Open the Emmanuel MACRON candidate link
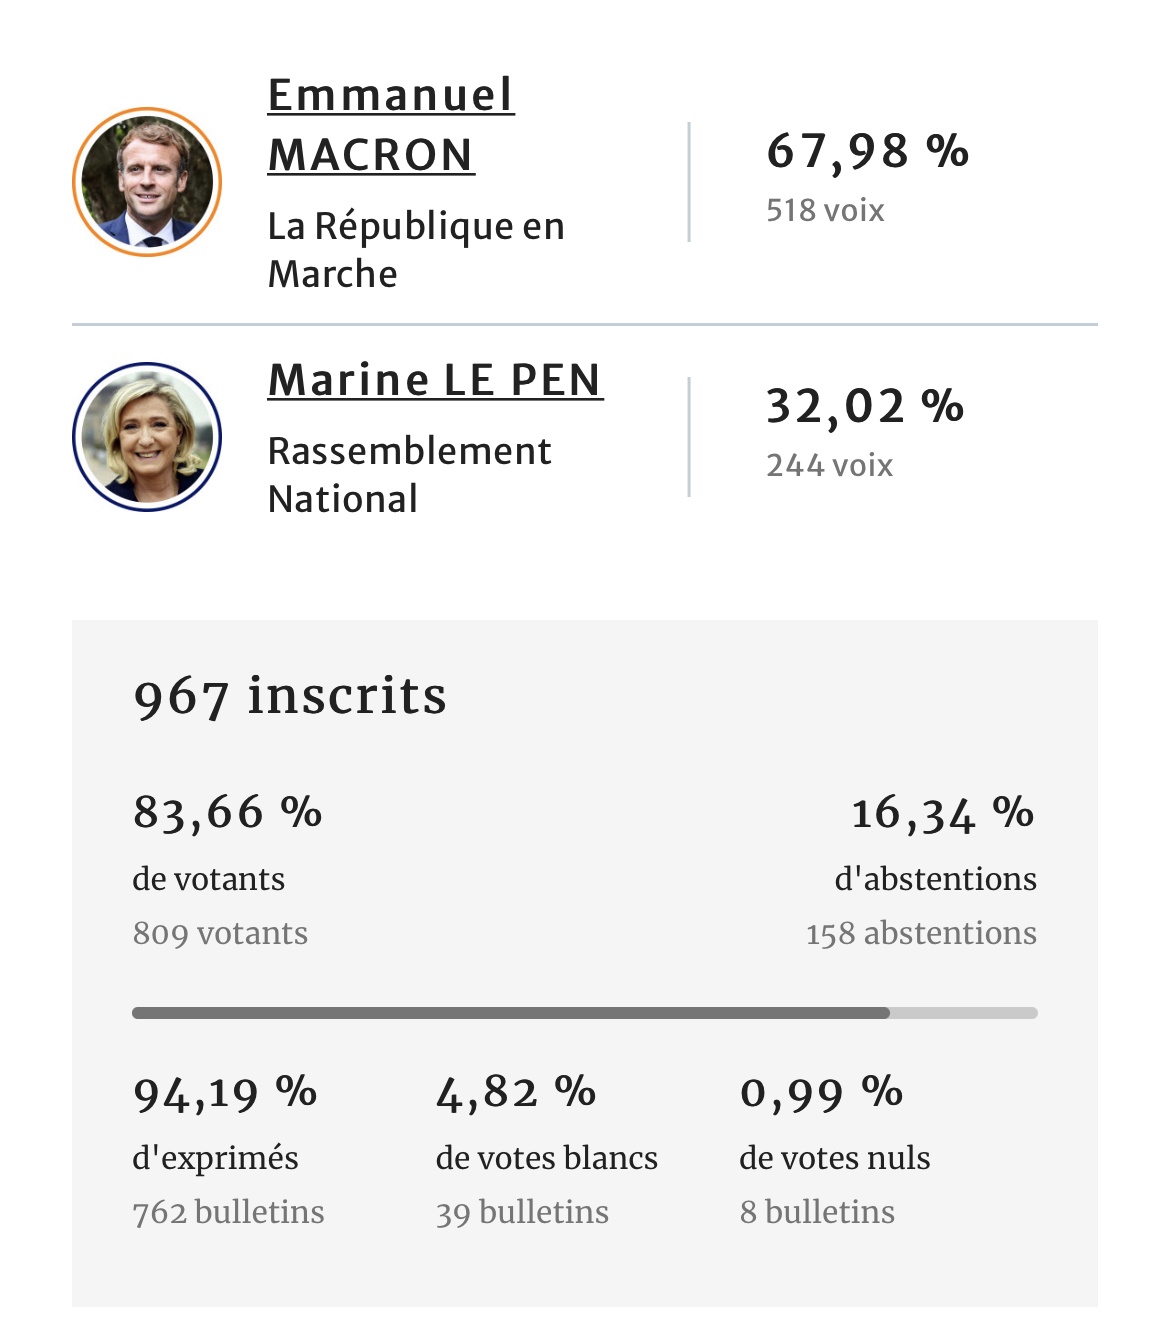This screenshot has height=1334, width=1170. pos(391,125)
